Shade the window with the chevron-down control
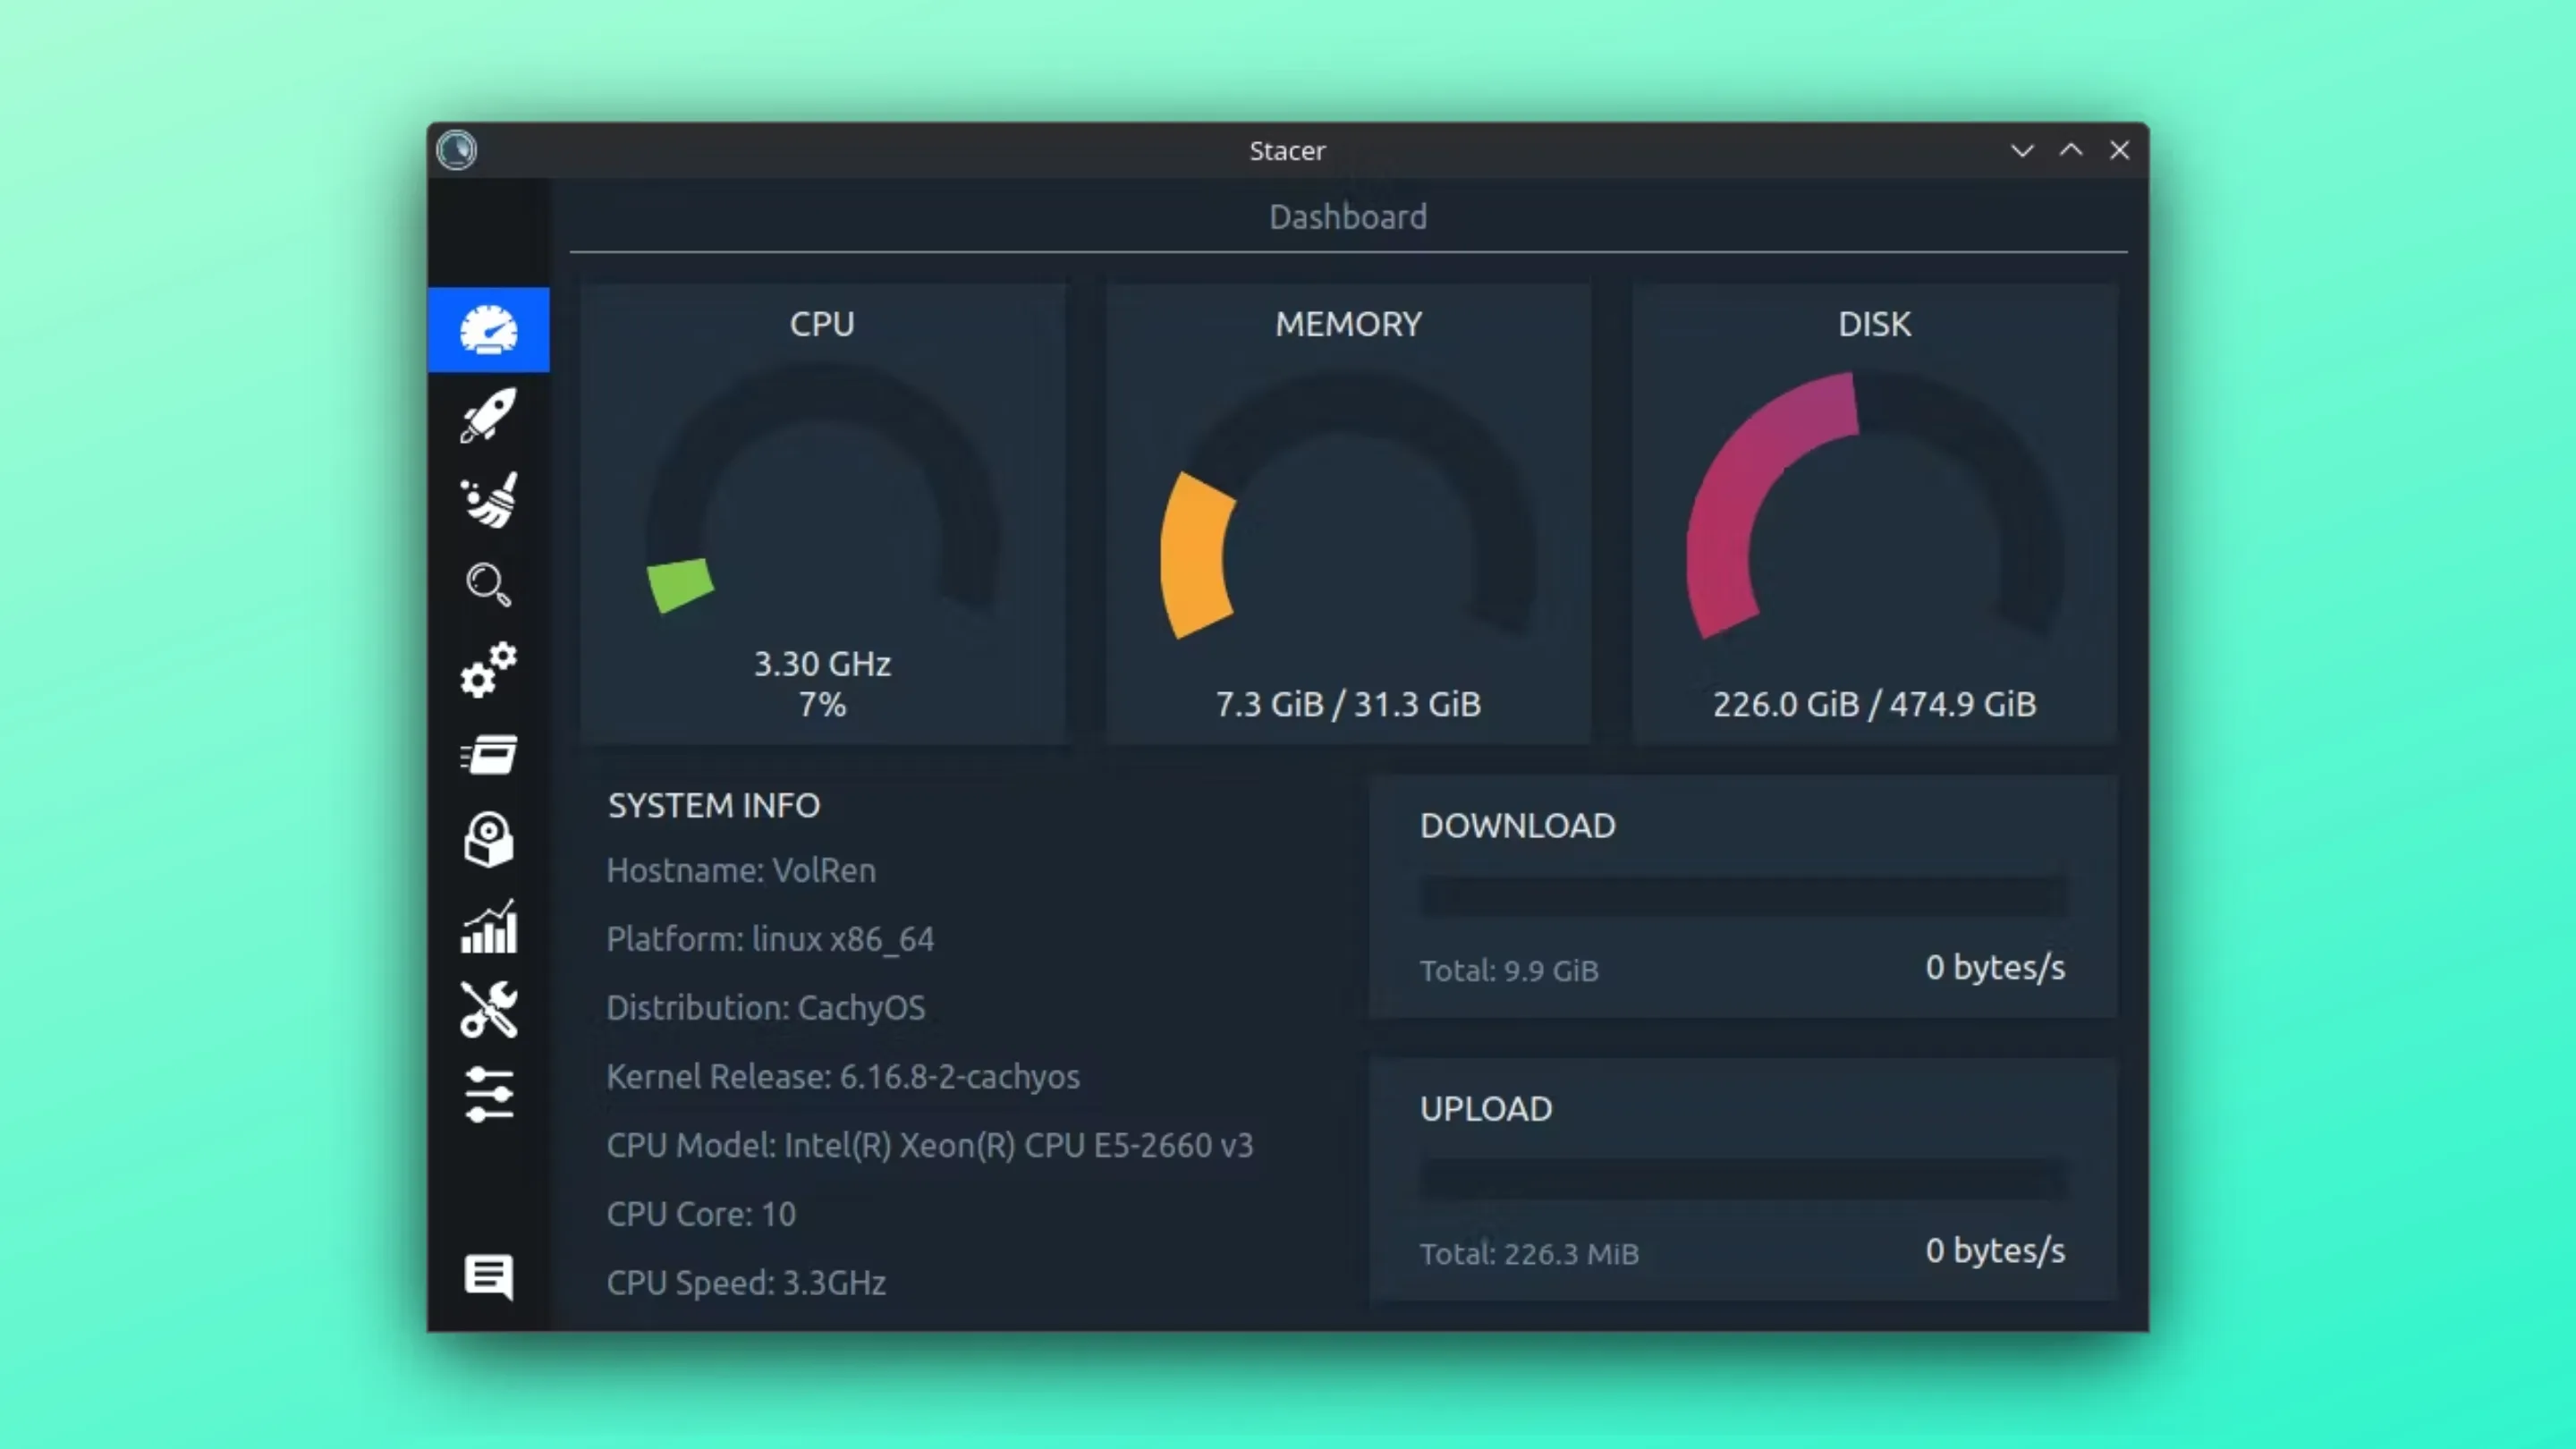The height and width of the screenshot is (1449, 2576). coord(2022,150)
